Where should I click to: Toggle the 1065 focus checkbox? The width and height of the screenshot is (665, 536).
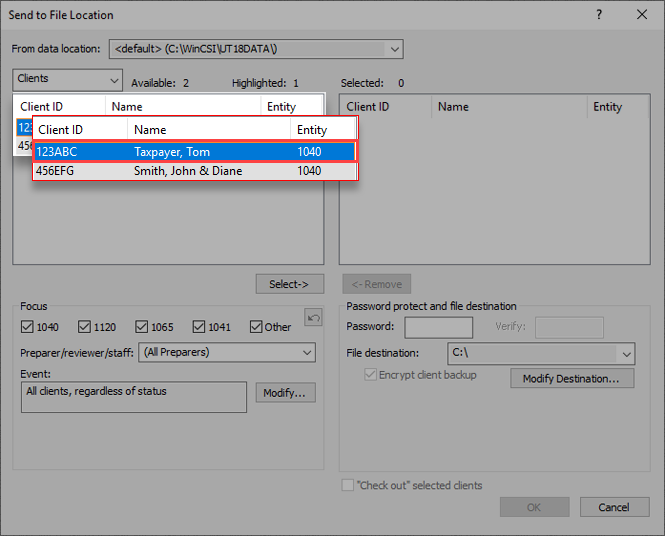click(x=142, y=327)
